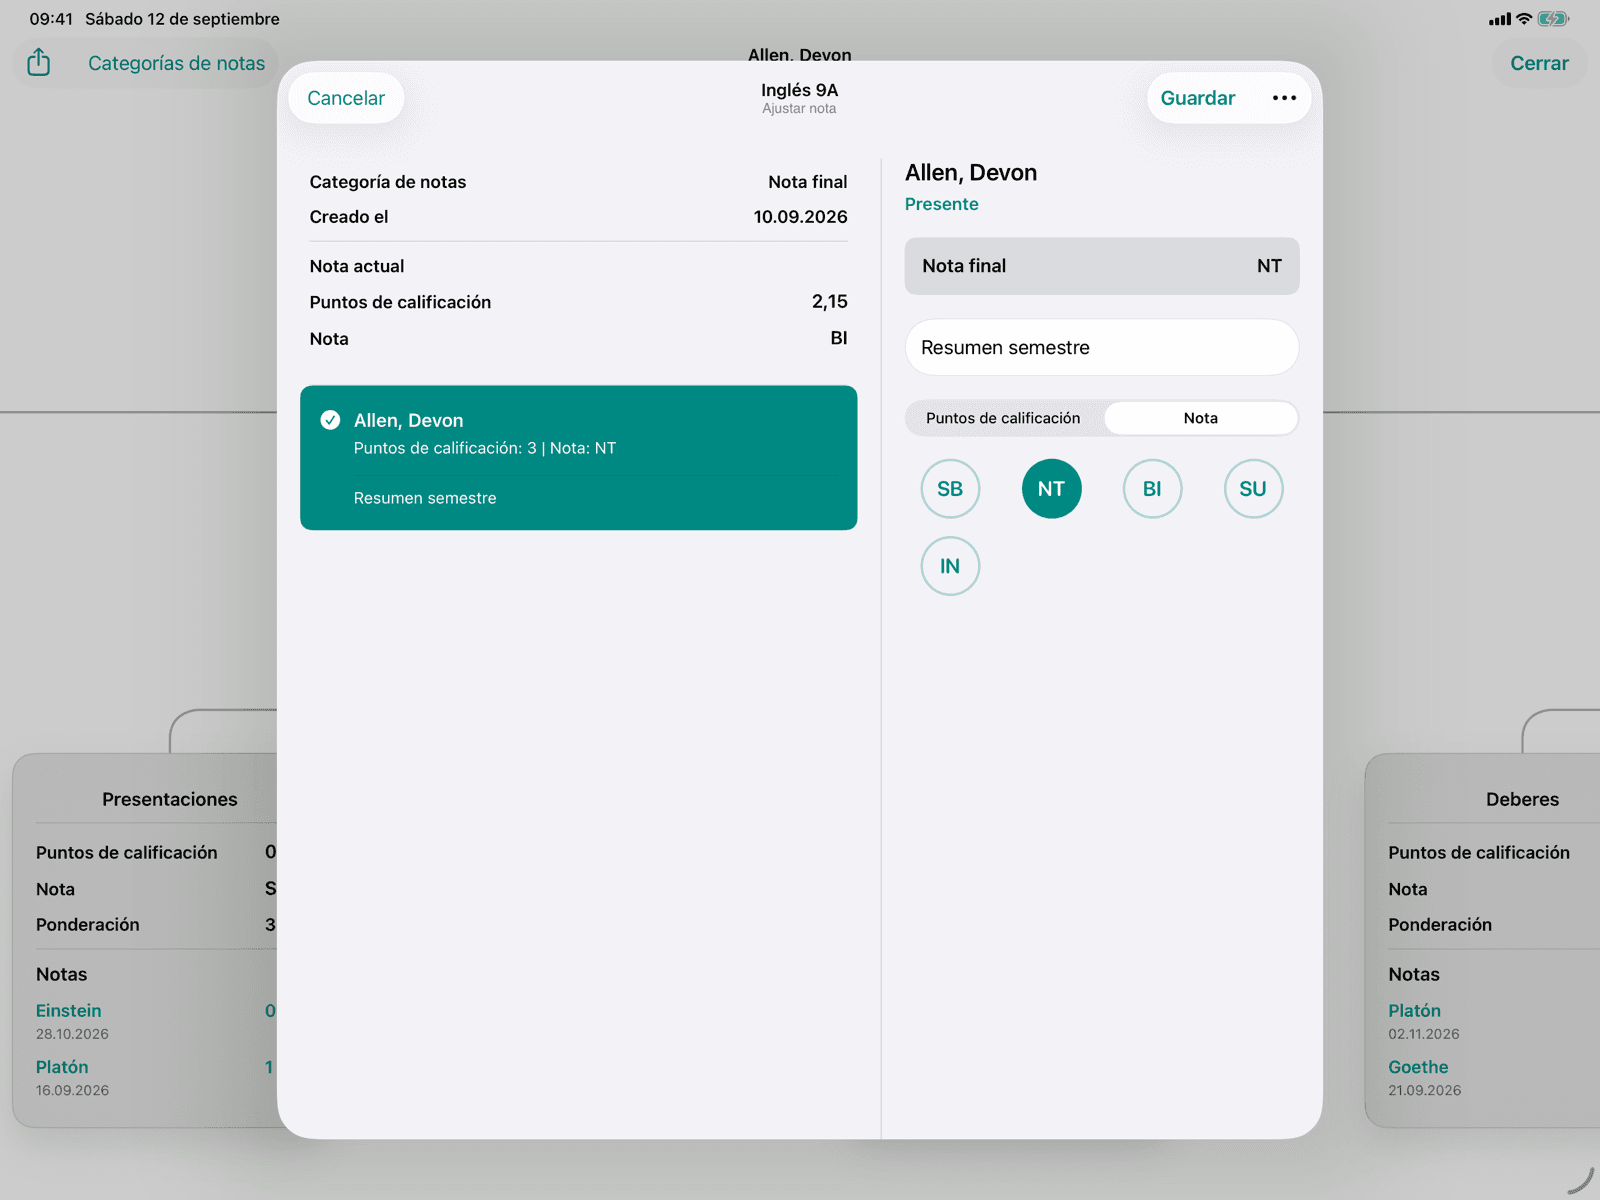Click the Puntos de calificación value 2,15
The width and height of the screenshot is (1600, 1200).
pos(829,302)
